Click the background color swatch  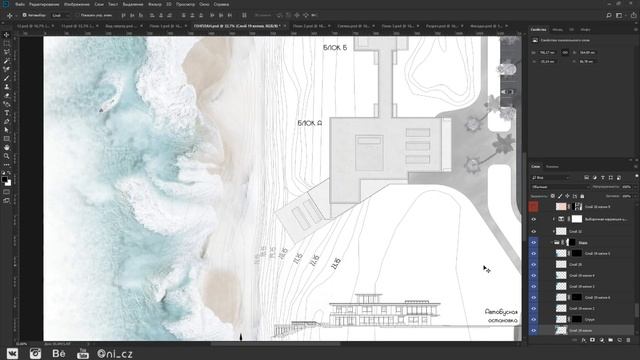(x=8, y=183)
